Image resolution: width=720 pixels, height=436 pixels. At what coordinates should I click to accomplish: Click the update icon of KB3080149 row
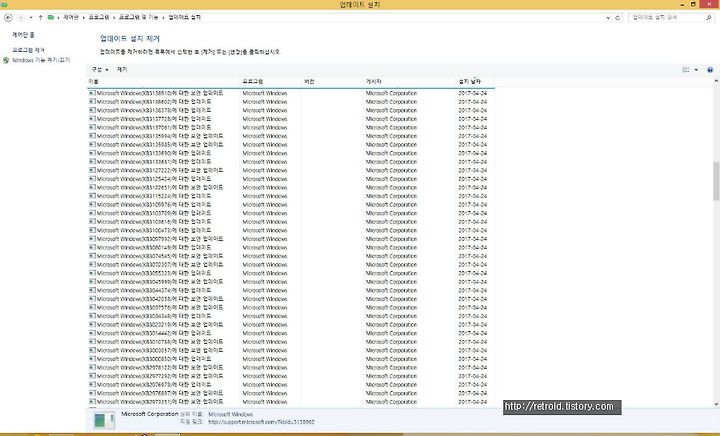(92, 247)
